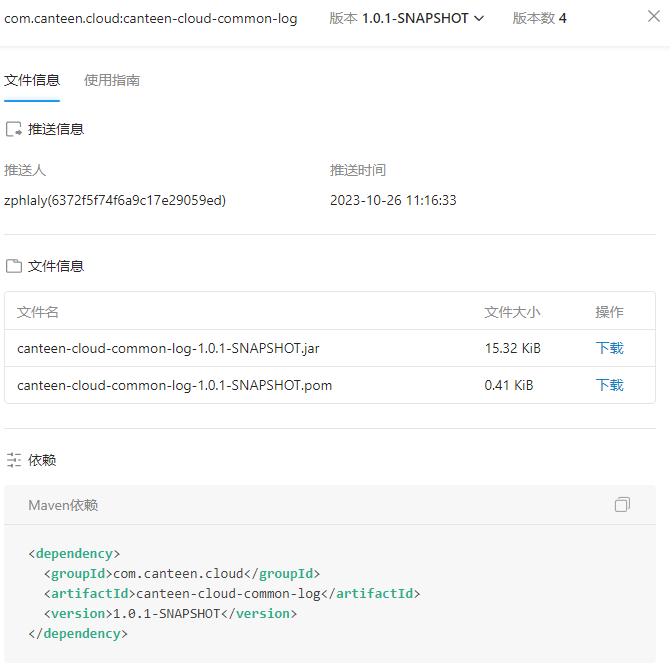This screenshot has height=665, width=670.
Task: Click the file info folder icon
Action: click(x=14, y=266)
